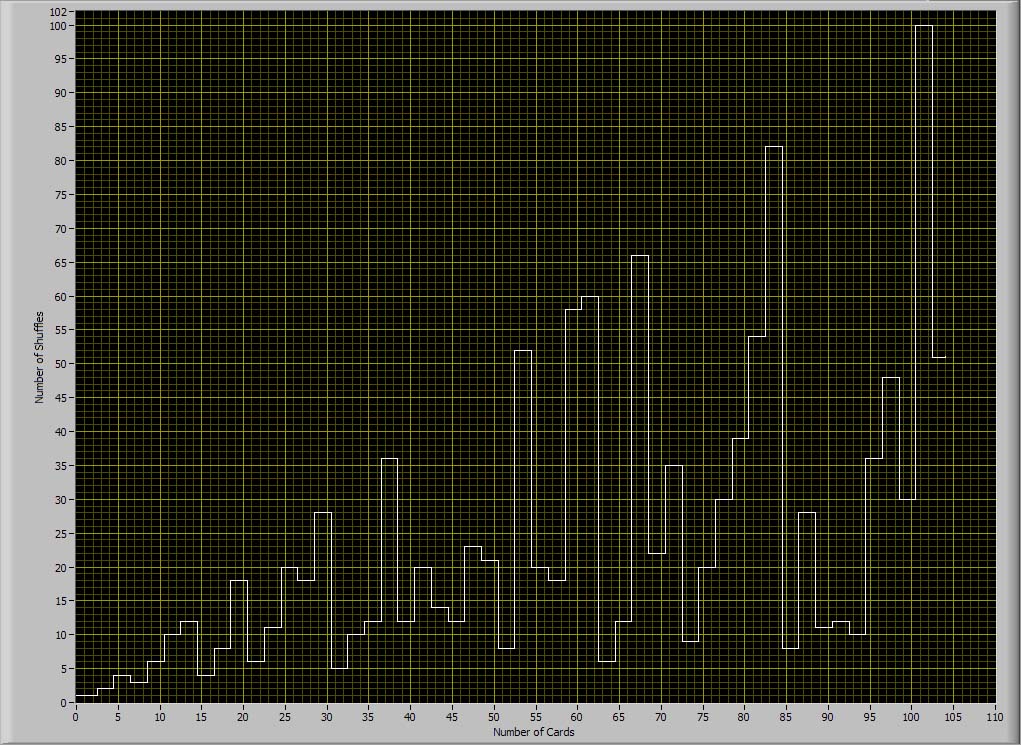1021x745 pixels.
Task: Click the 25 tick label on the x-axis
Action: (284, 716)
